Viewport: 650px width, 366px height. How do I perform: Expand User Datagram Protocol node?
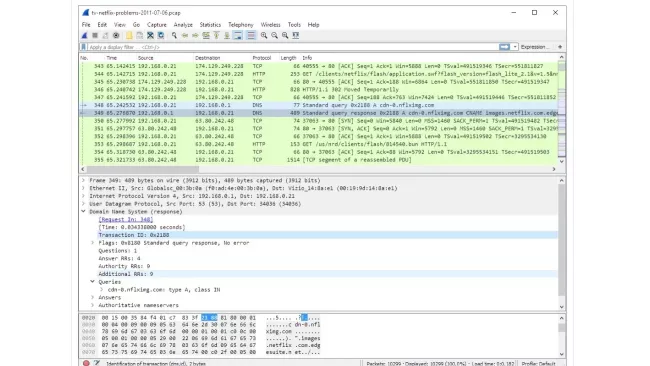click(84, 204)
